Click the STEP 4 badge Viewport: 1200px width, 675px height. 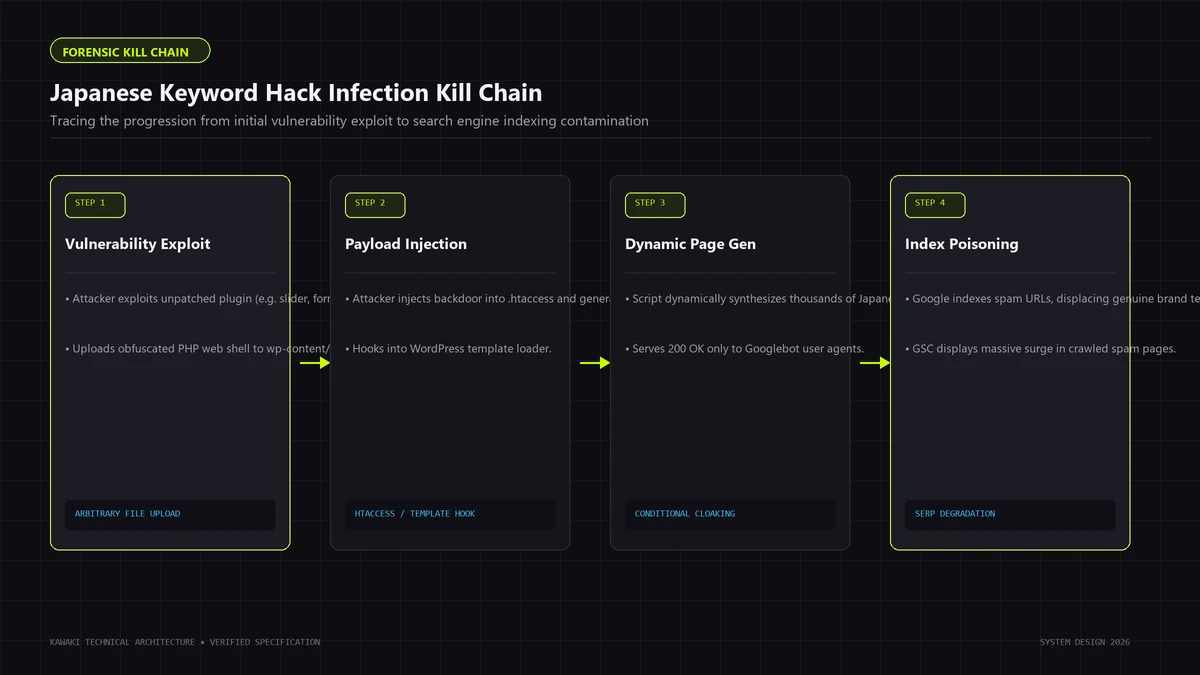(935, 204)
